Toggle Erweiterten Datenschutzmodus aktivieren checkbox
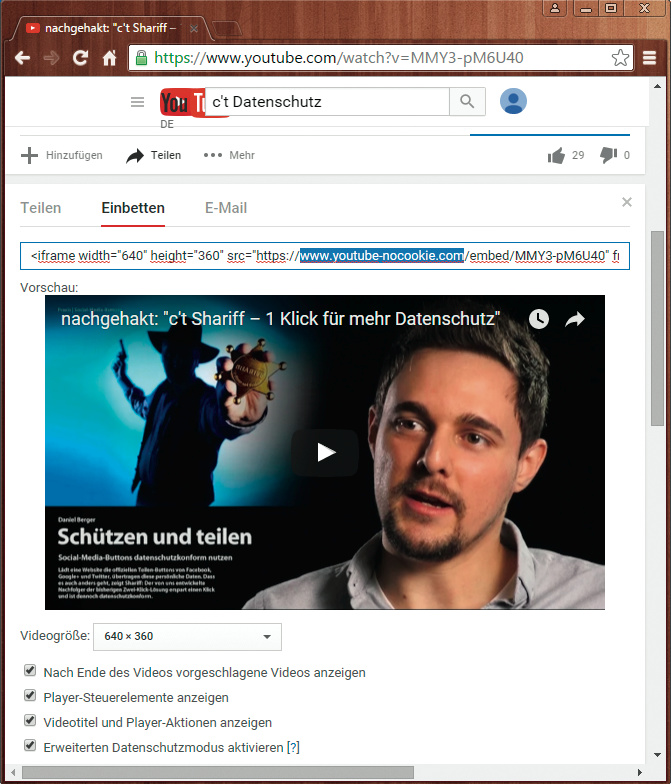The image size is (671, 784). 30,746
